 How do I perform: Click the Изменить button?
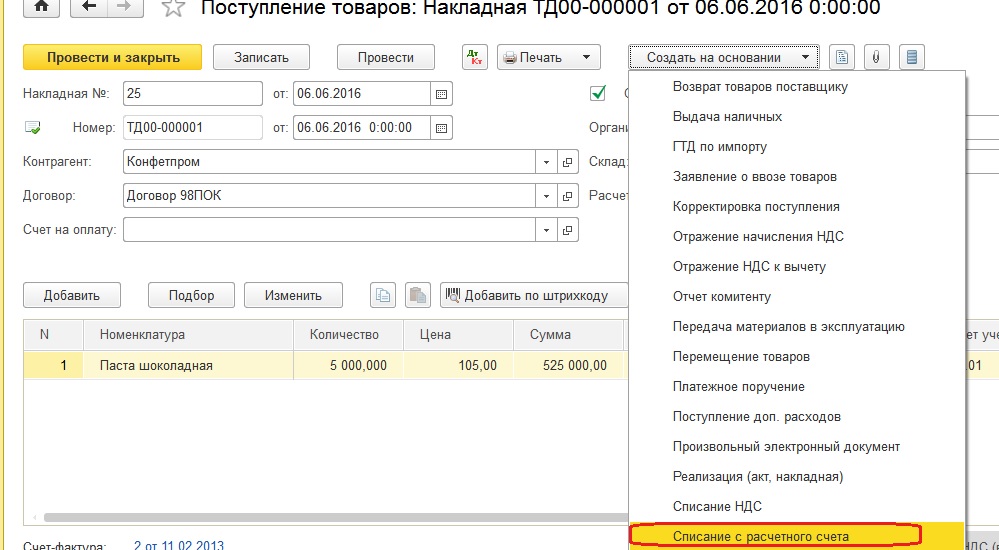pyautogui.click(x=293, y=295)
